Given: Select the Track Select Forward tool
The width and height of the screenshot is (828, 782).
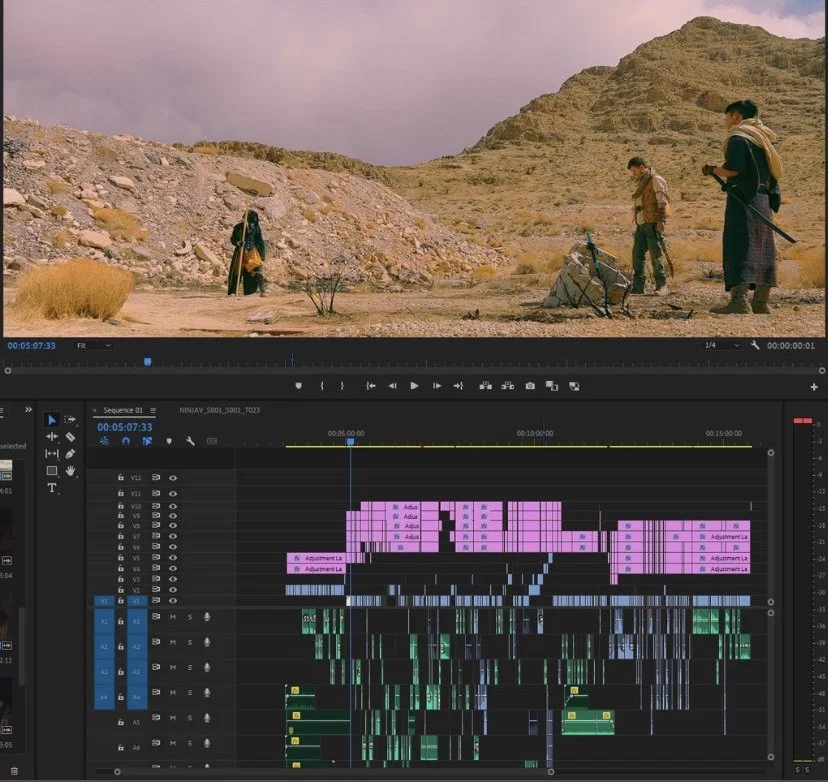Looking at the screenshot, I should [70, 420].
